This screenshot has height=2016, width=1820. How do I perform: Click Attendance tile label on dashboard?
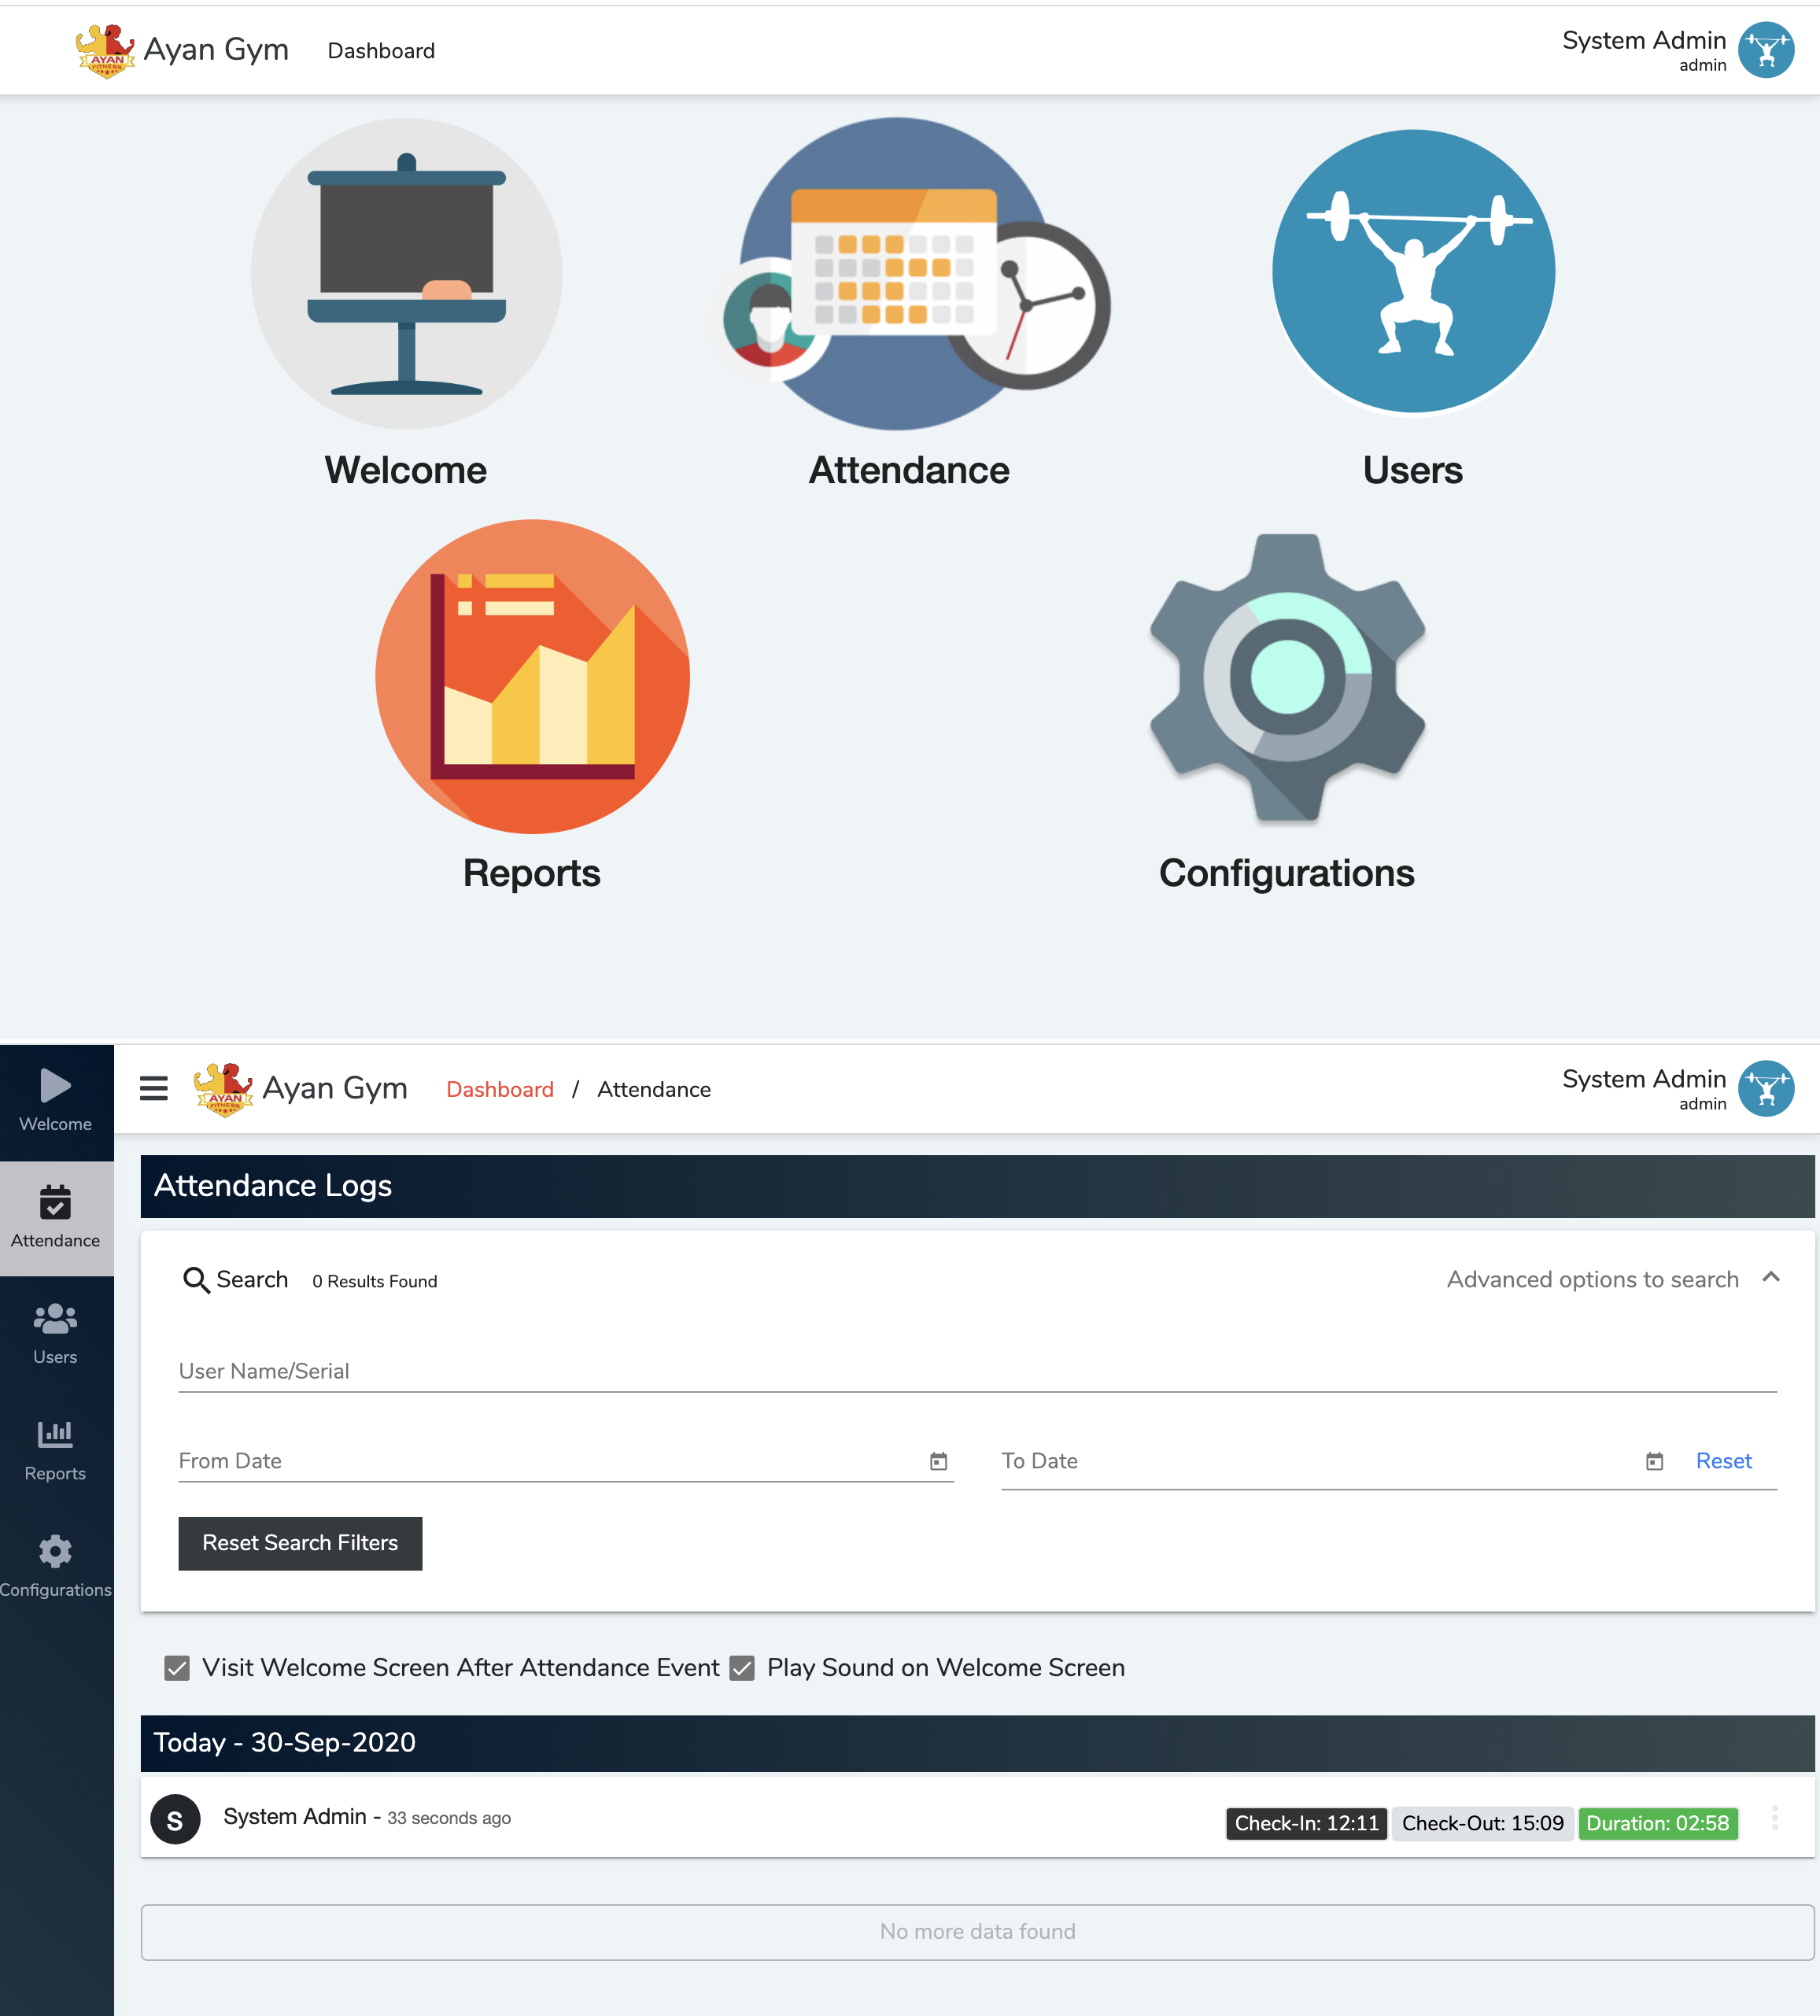tap(909, 470)
